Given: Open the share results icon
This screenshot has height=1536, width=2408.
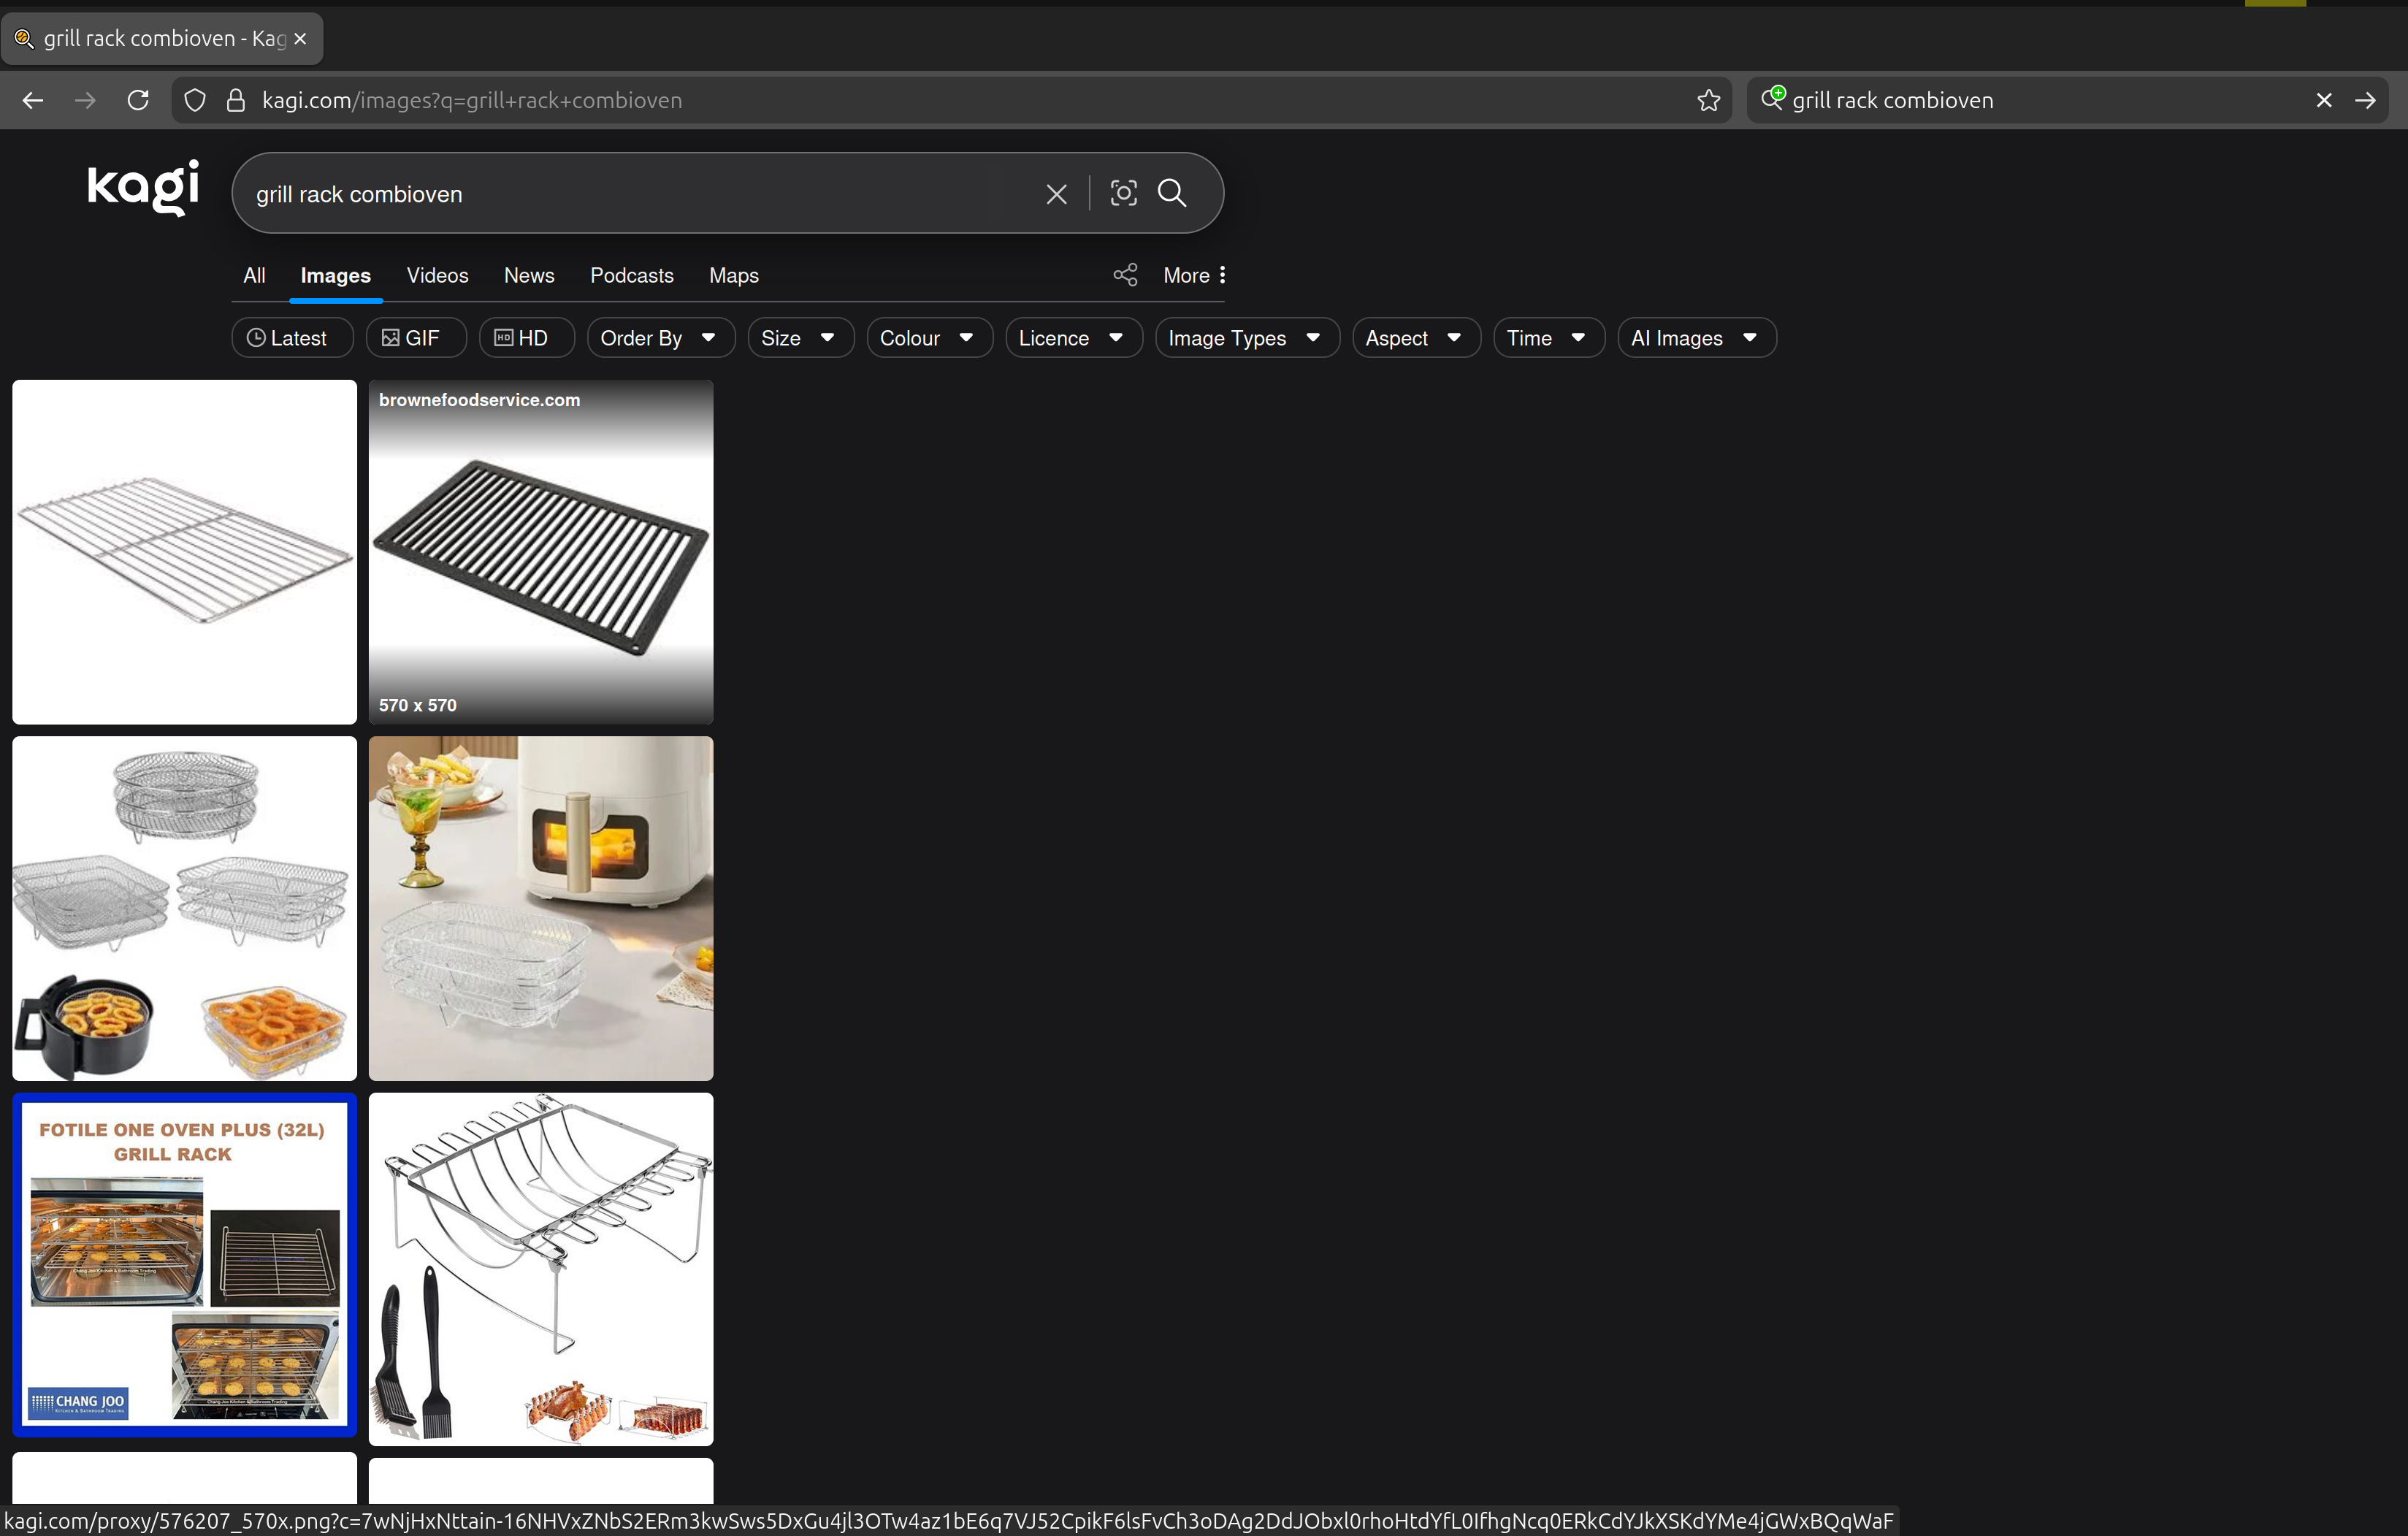Looking at the screenshot, I should coord(1124,274).
